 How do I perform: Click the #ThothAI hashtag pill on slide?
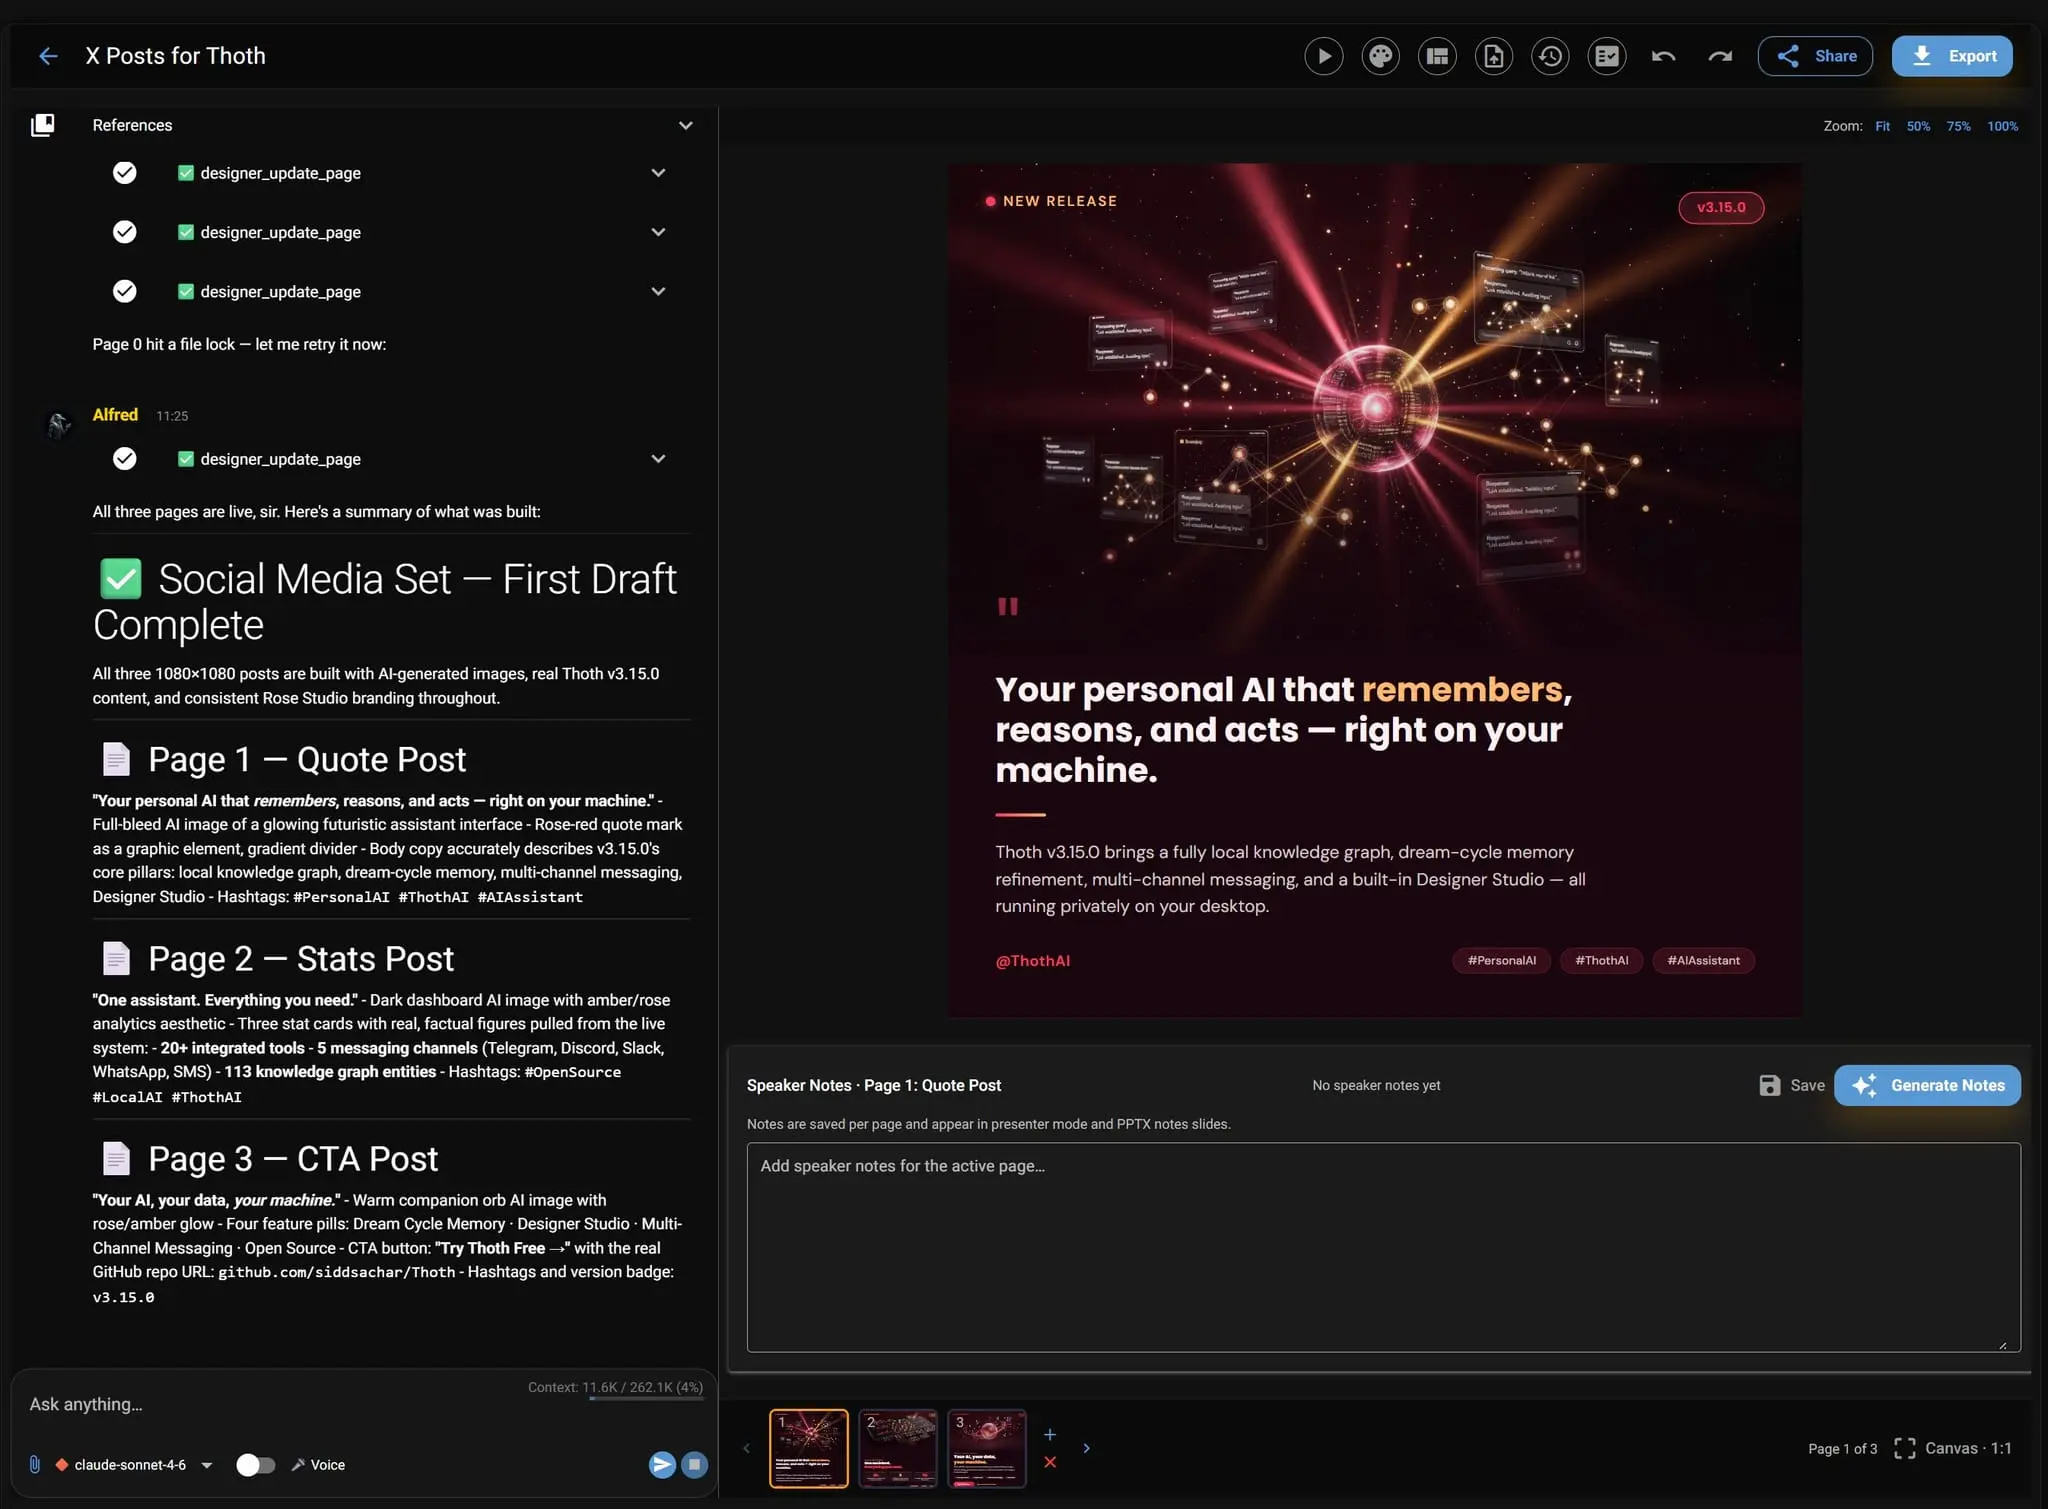(1601, 961)
